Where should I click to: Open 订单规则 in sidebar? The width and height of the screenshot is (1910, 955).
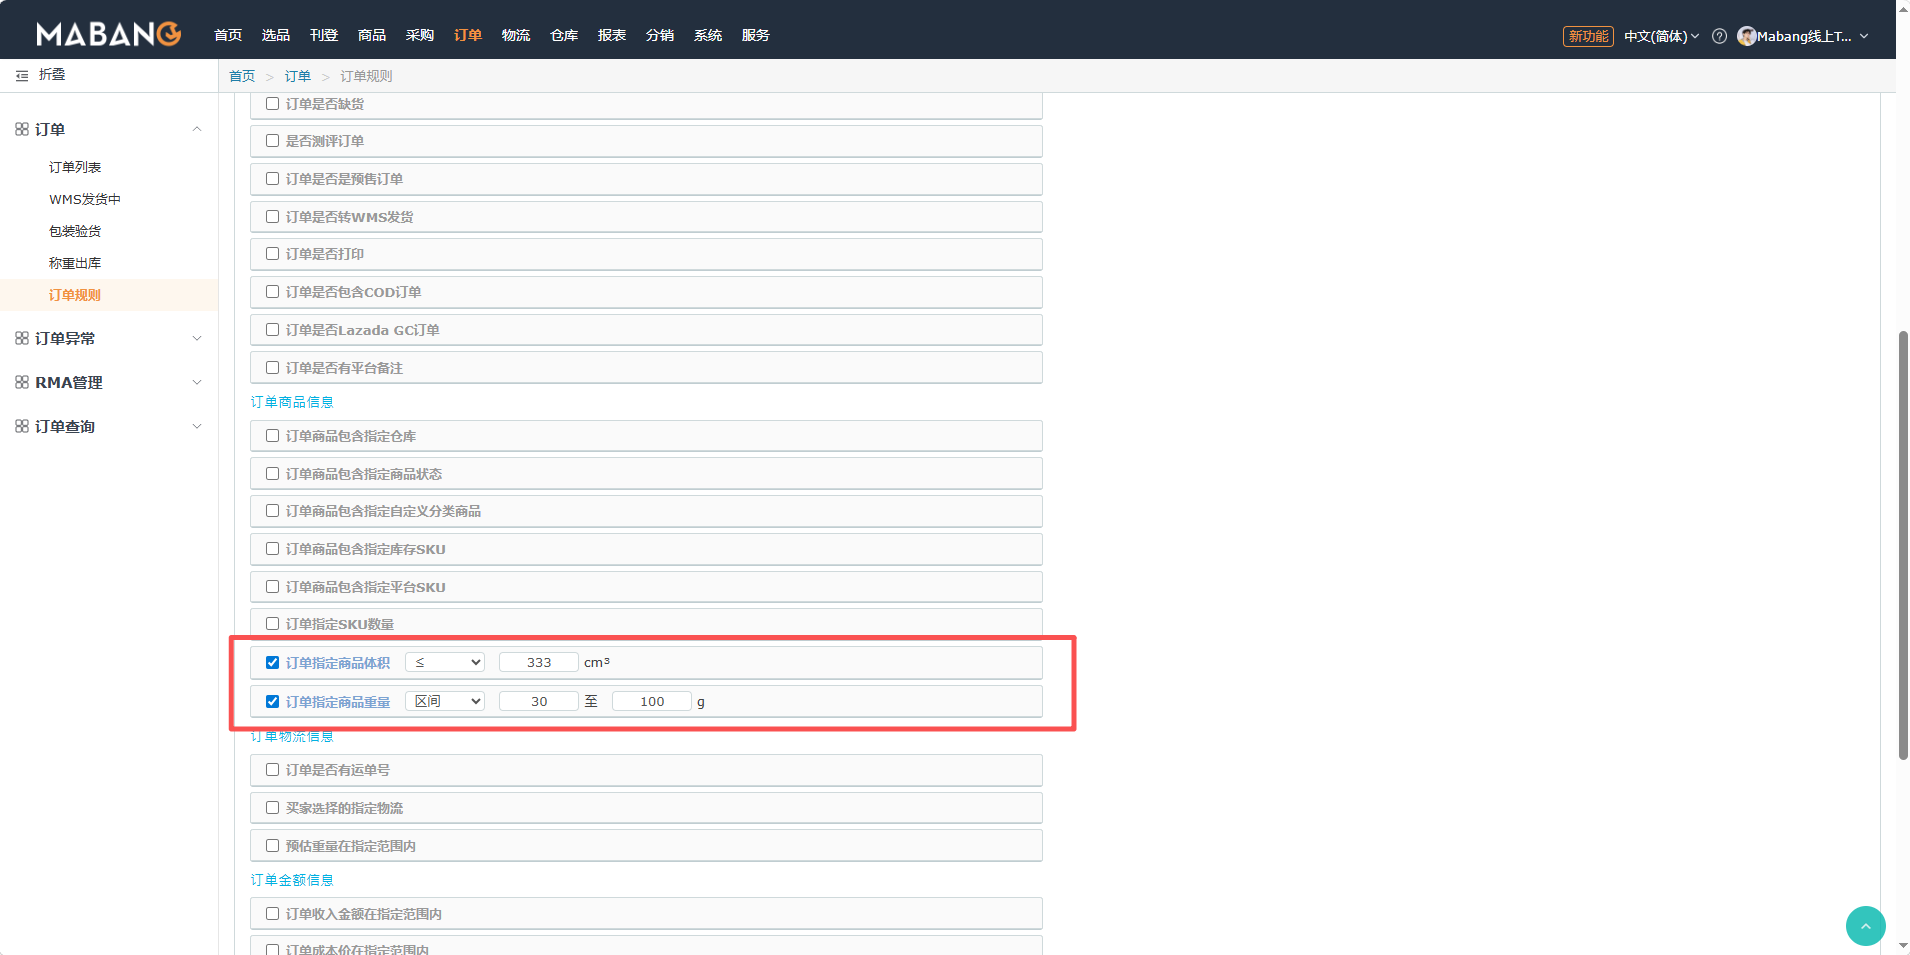tap(75, 295)
